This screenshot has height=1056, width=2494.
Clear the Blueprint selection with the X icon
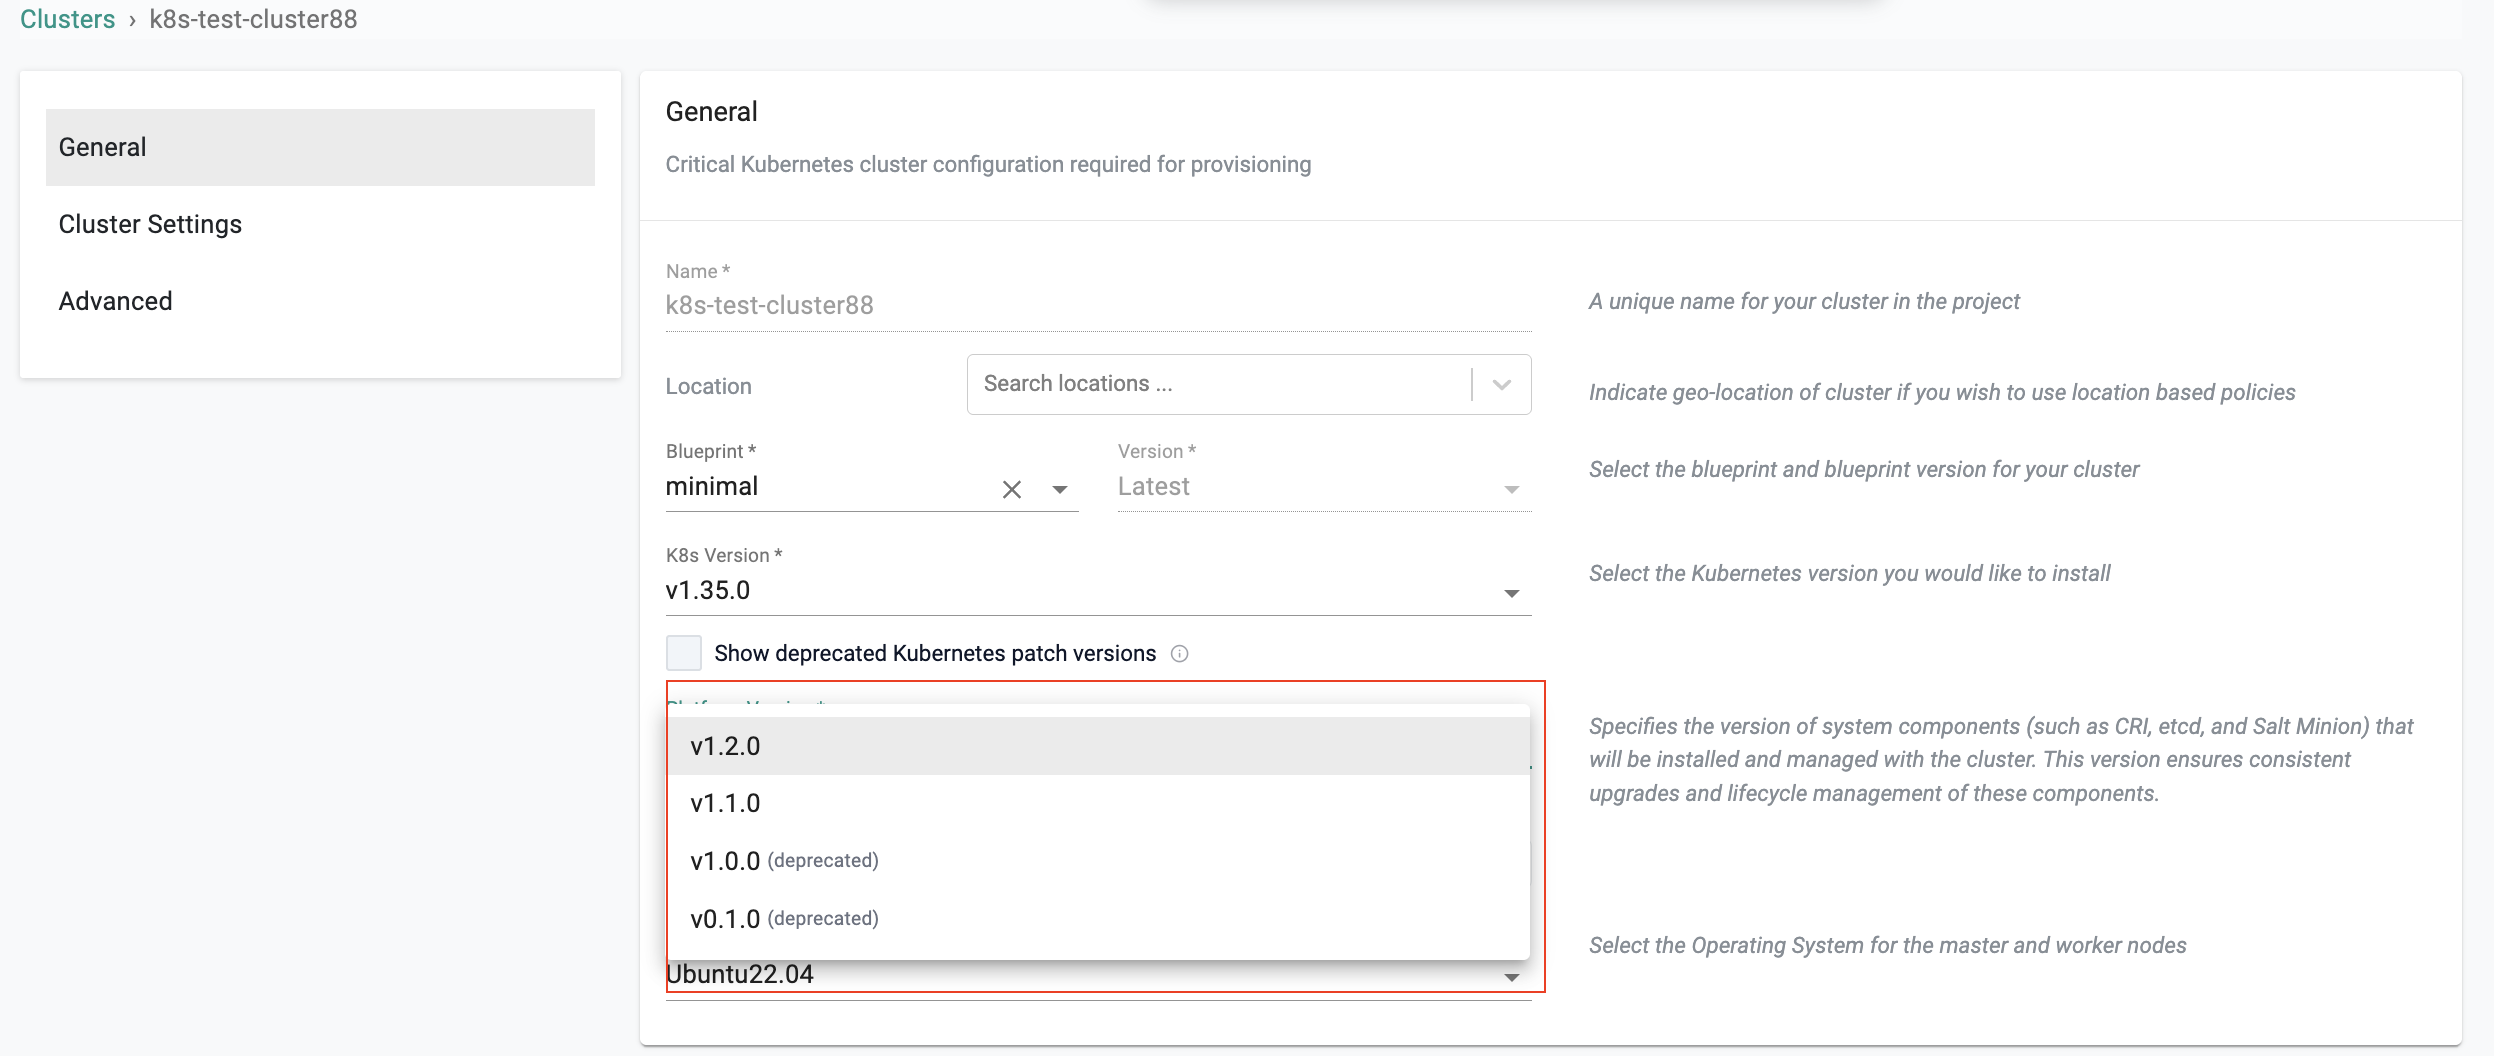pos(1011,489)
